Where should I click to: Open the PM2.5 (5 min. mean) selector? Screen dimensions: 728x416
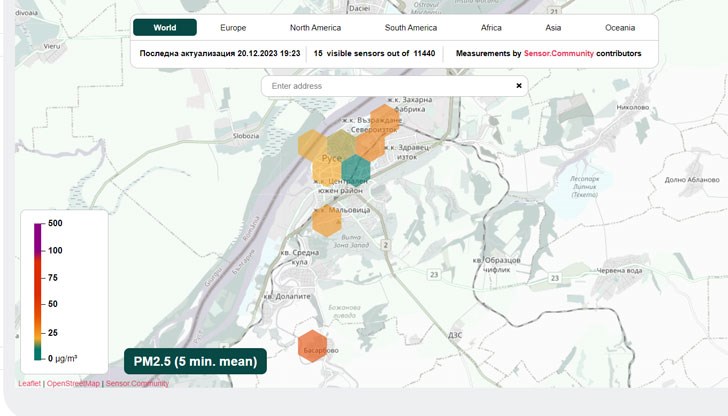click(195, 361)
